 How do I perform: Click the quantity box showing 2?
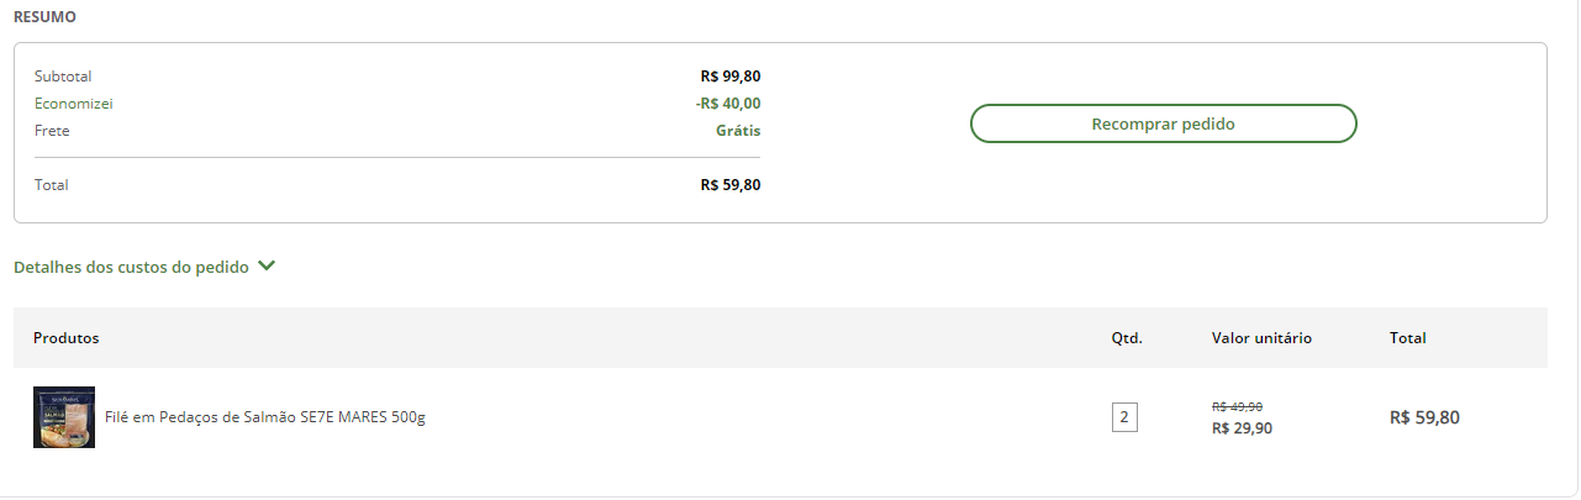pos(1124,417)
